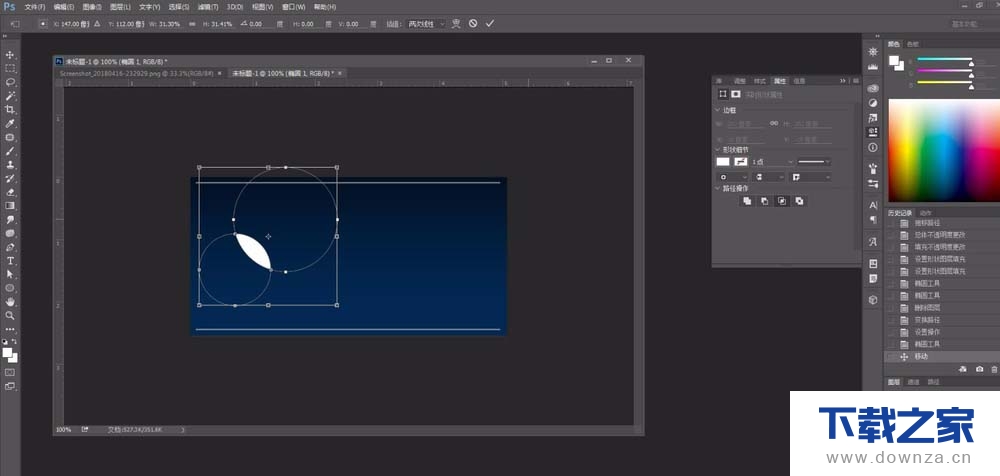1000x476 pixels.
Task: Switch to the live shape properties icon
Action: coord(723,94)
